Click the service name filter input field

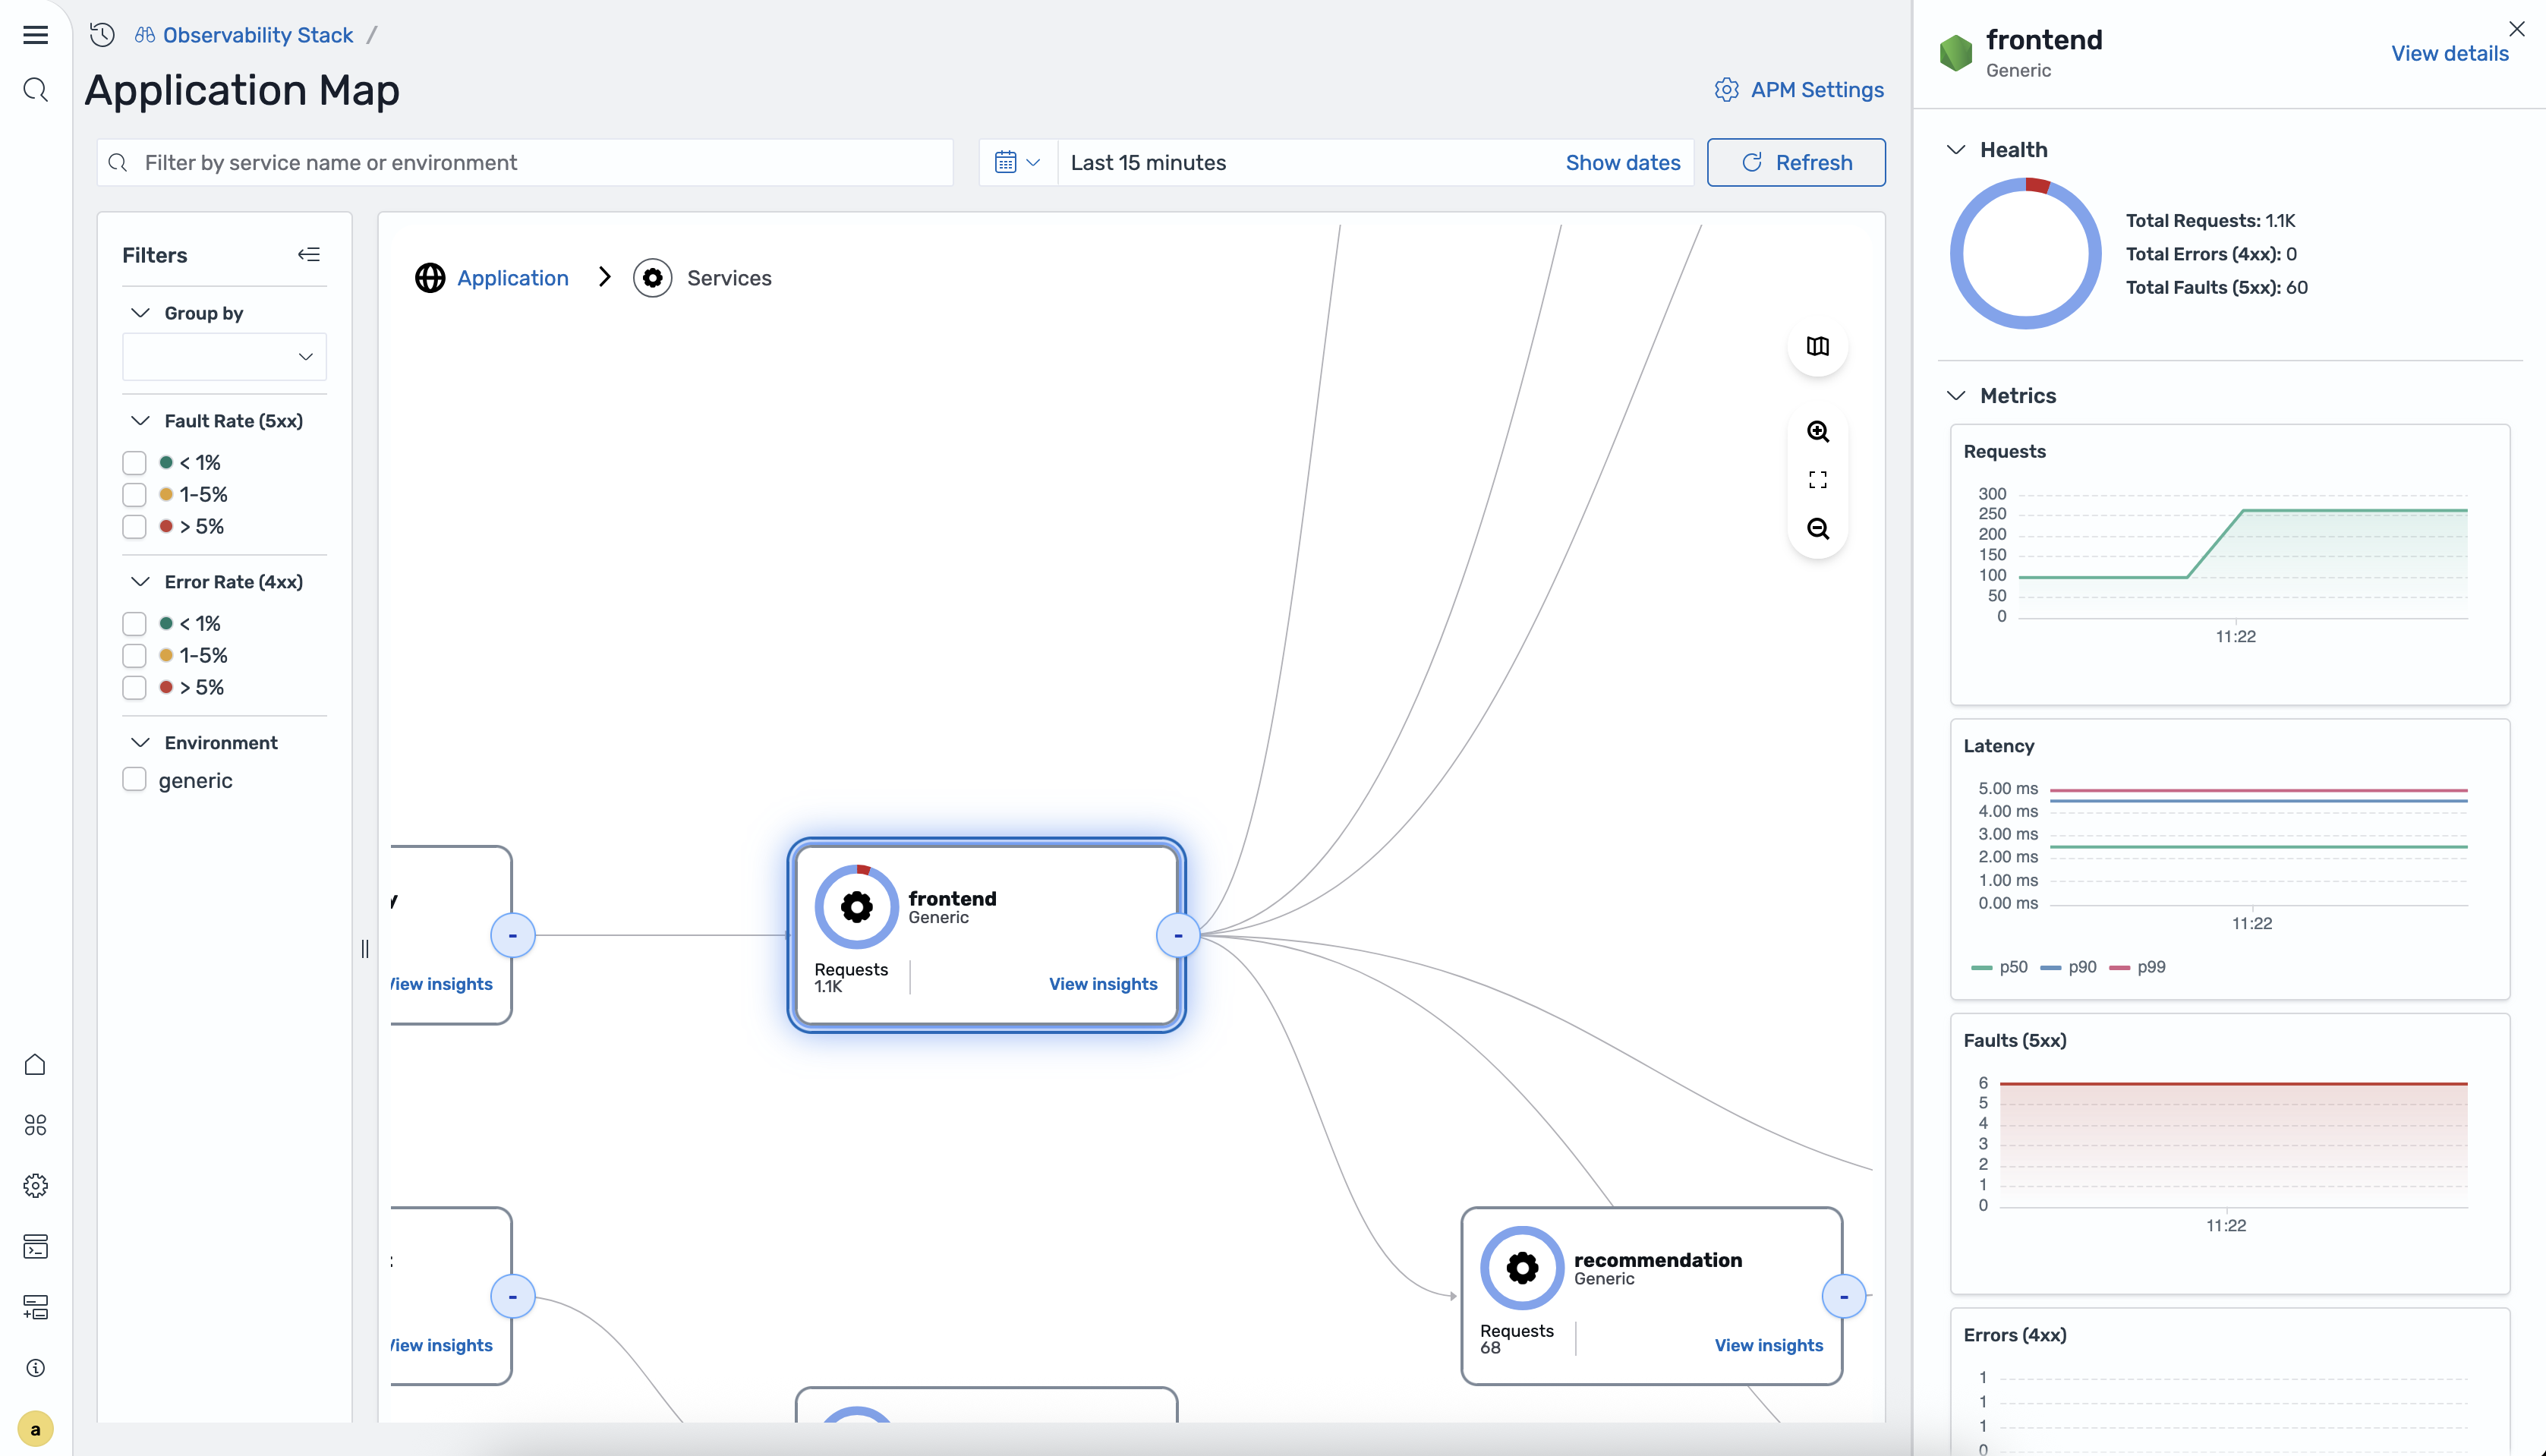[524, 162]
